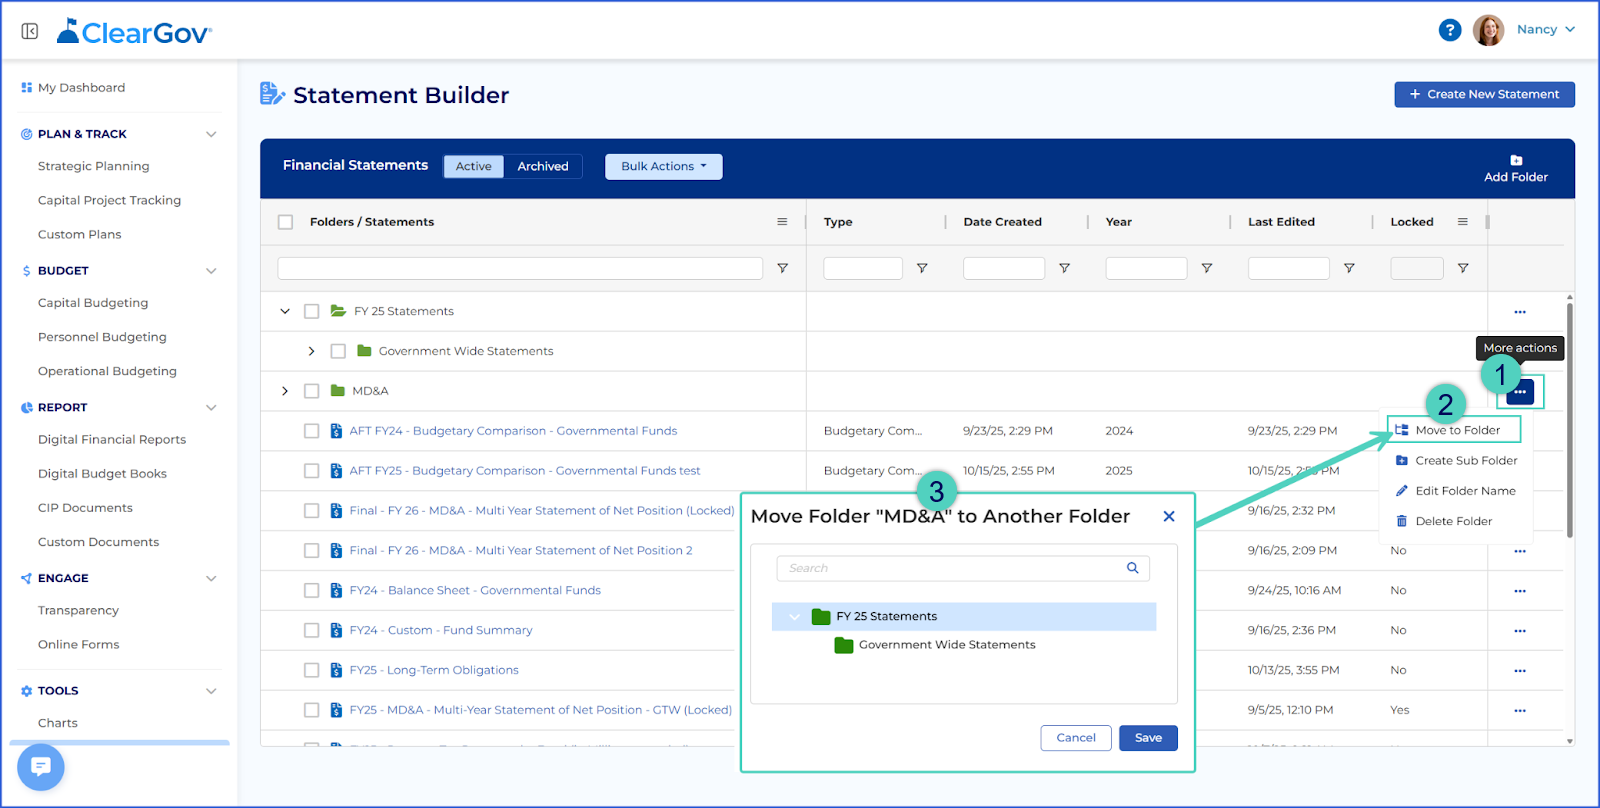Click the search magnifier in the Move Folder dialog
This screenshot has height=808, width=1600.
point(1133,568)
